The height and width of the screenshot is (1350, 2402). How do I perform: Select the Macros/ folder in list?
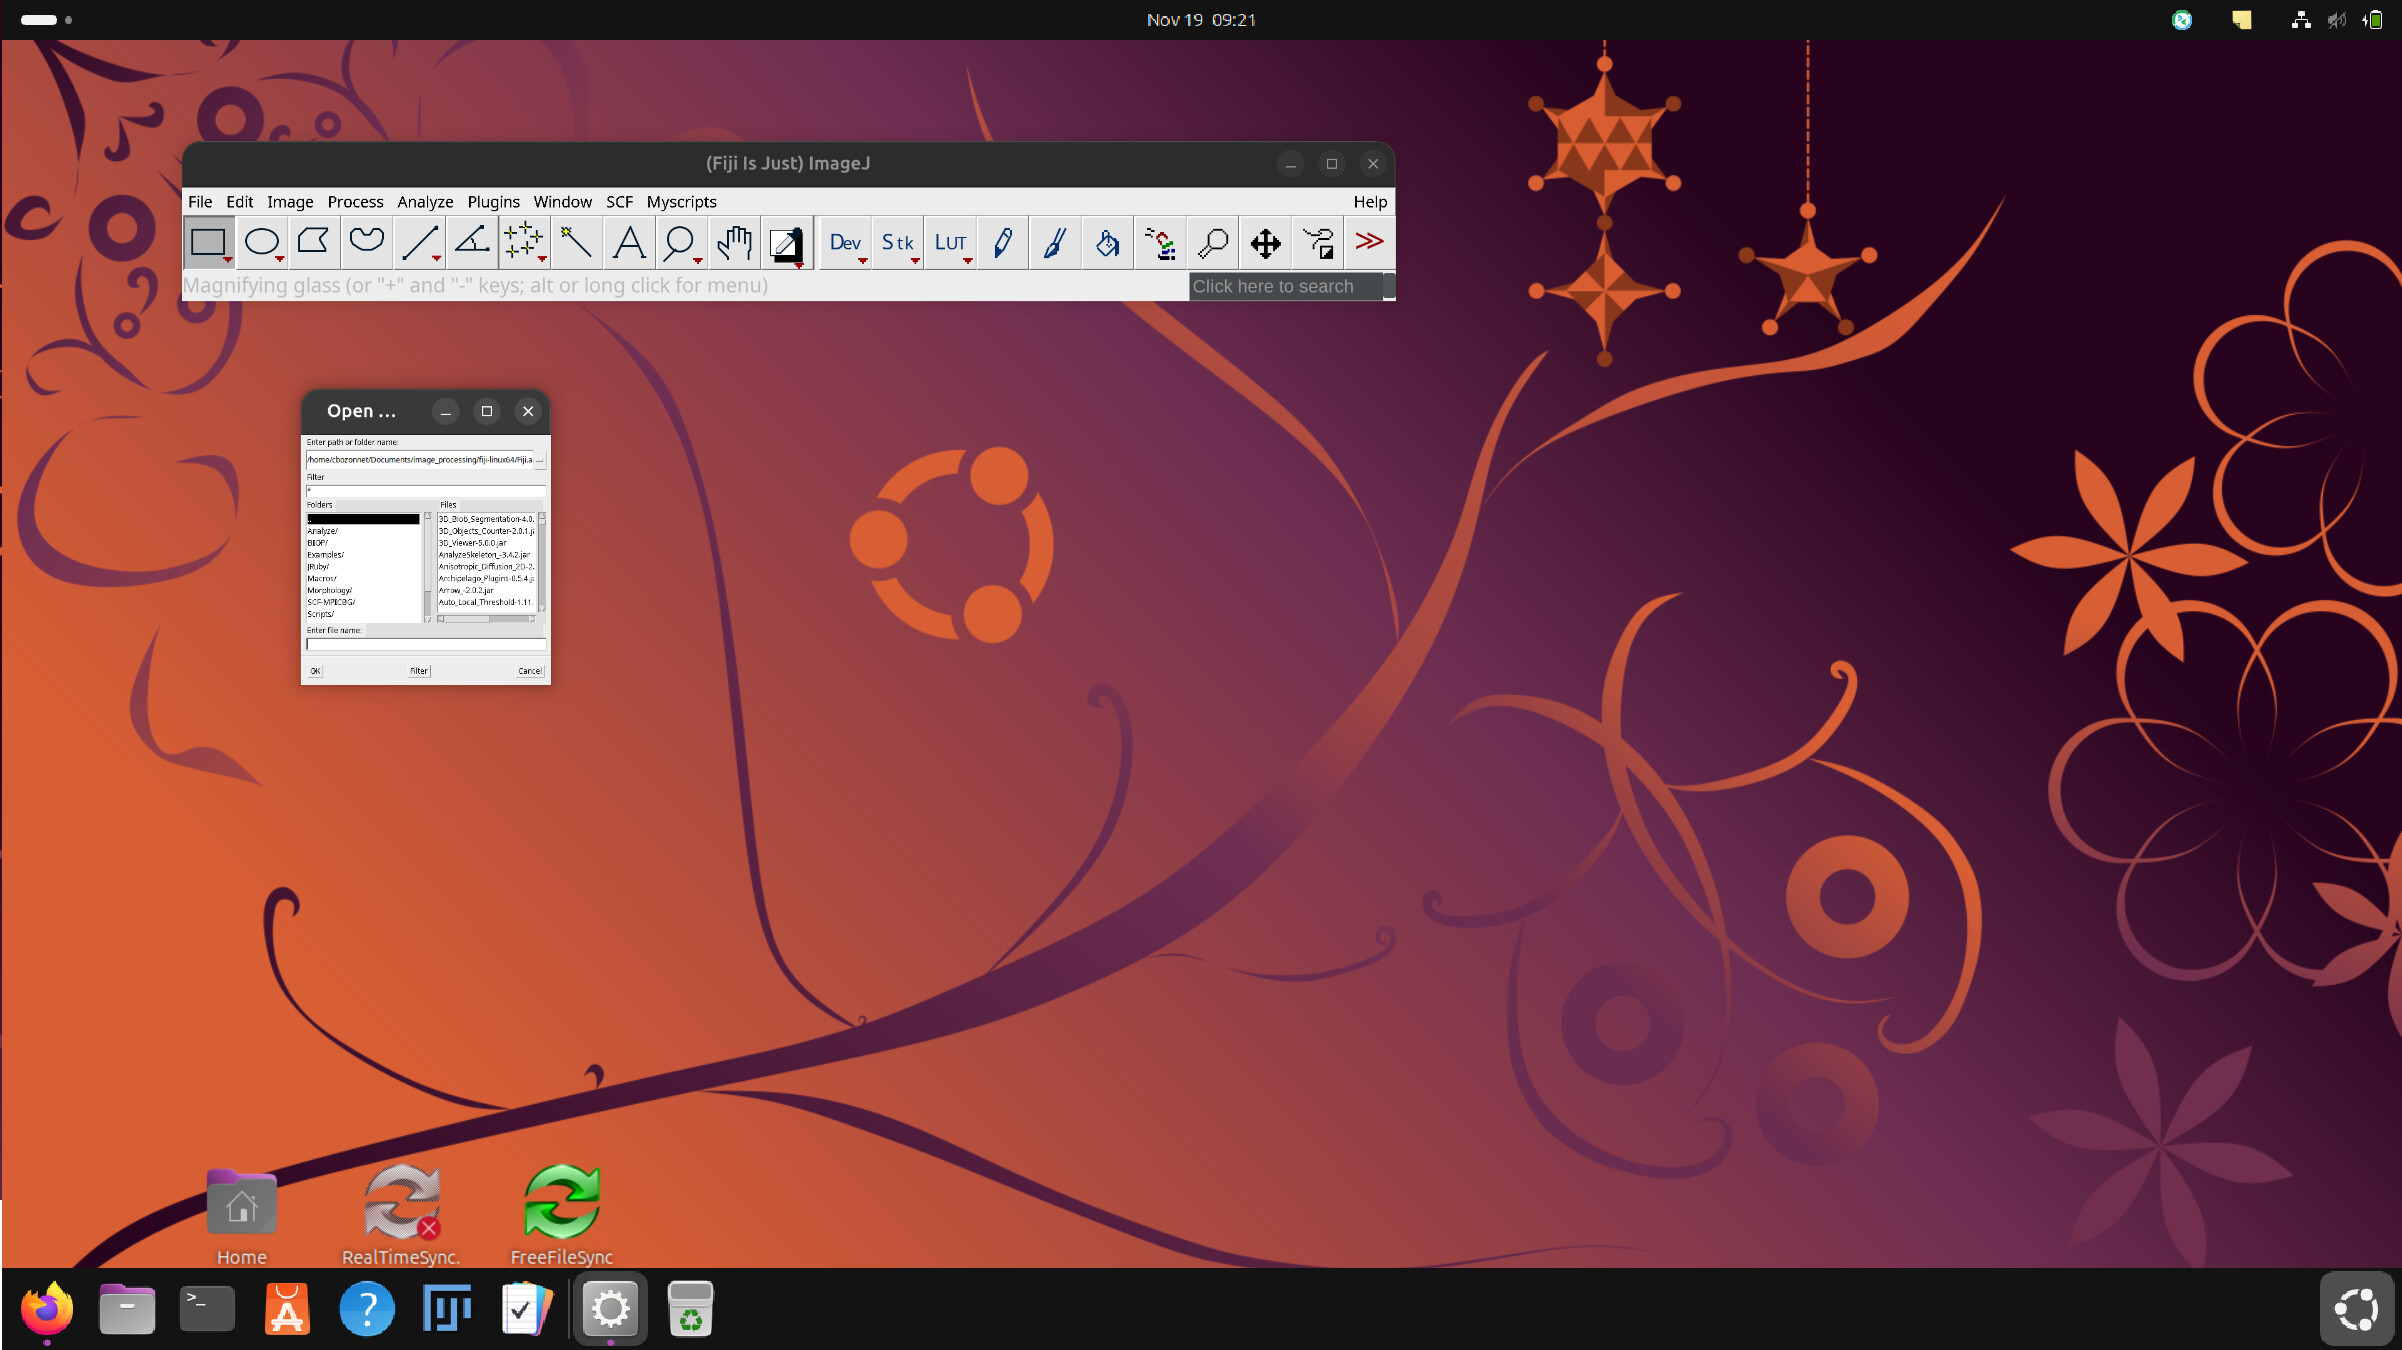(322, 579)
